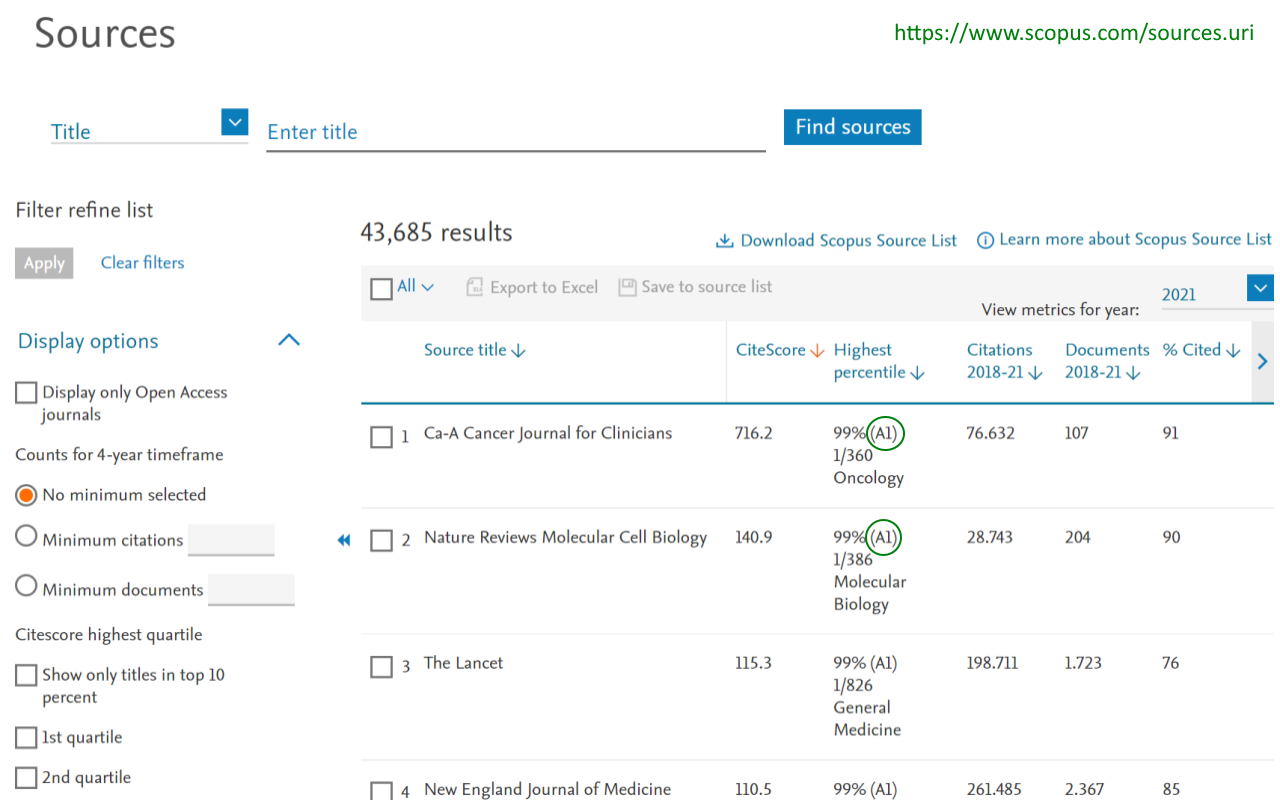This screenshot has height=800, width=1280.
Task: Sort by Source title column
Action: [x=474, y=350]
